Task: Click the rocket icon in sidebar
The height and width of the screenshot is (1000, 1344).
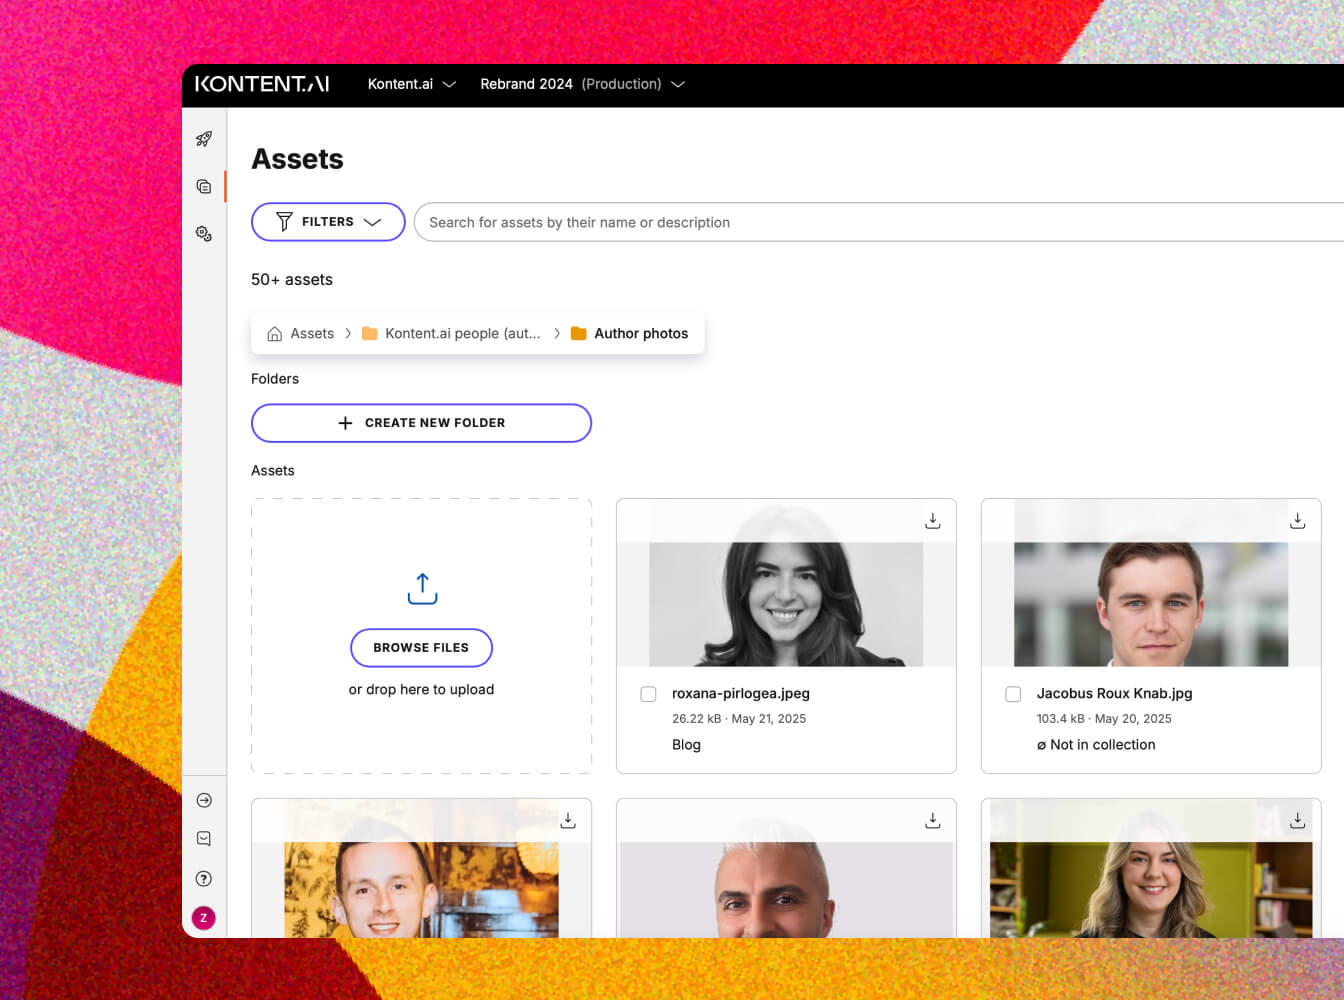Action: click(204, 139)
